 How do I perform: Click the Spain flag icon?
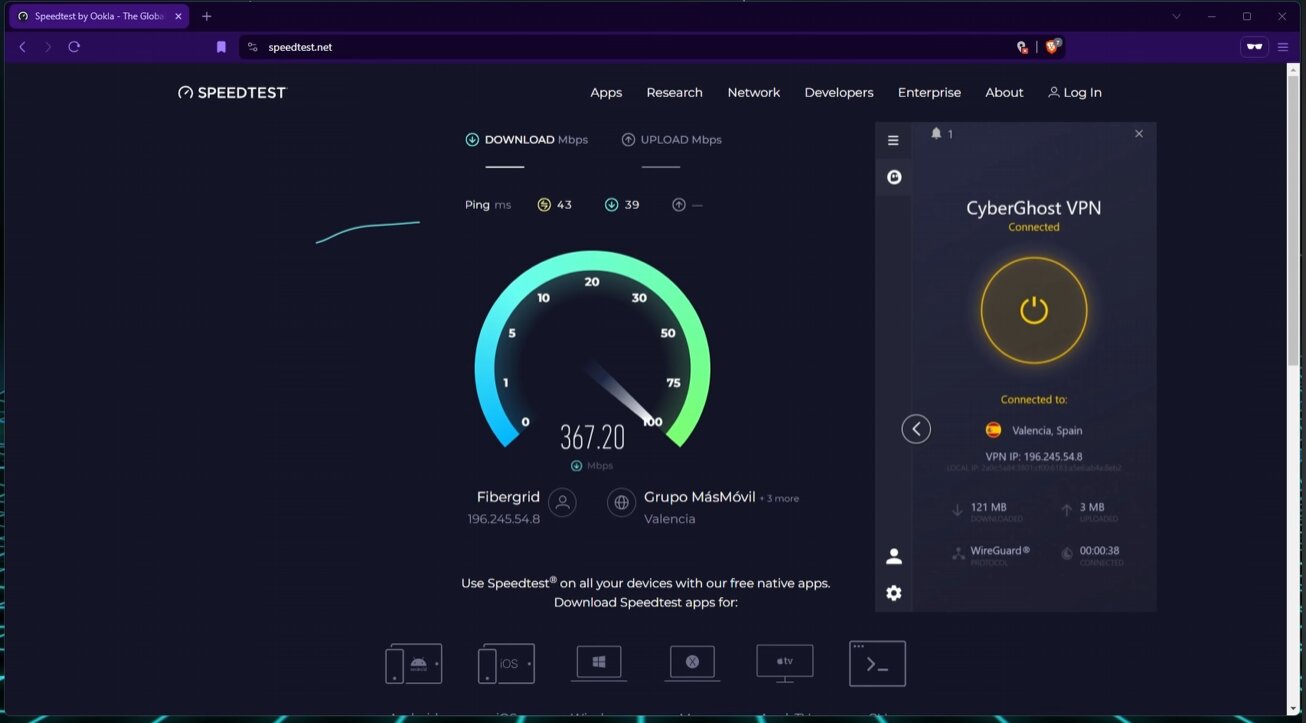coord(993,430)
